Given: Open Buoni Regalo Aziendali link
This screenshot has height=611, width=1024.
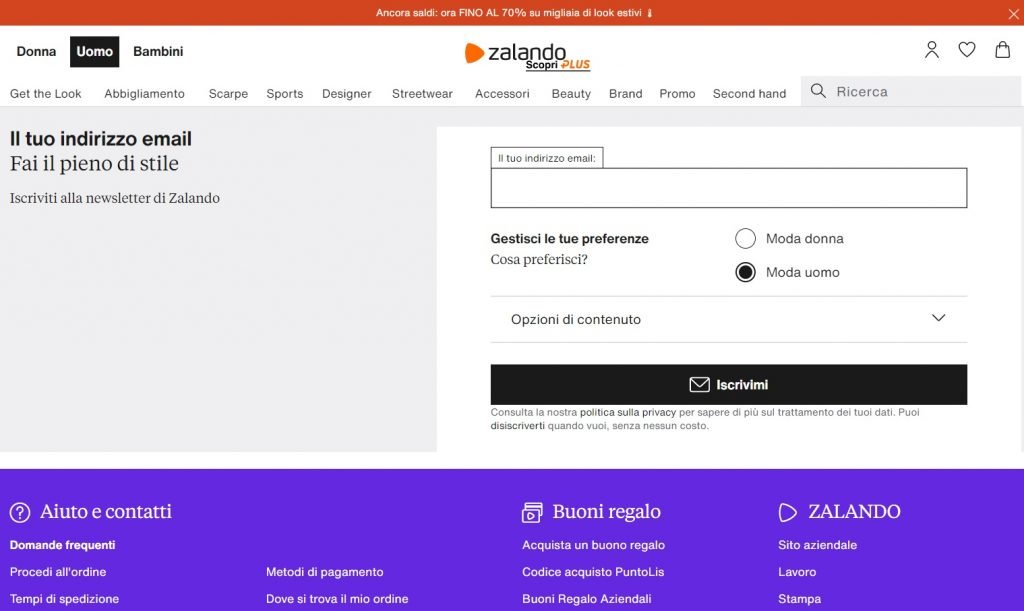Looking at the screenshot, I should pyautogui.click(x=586, y=599).
